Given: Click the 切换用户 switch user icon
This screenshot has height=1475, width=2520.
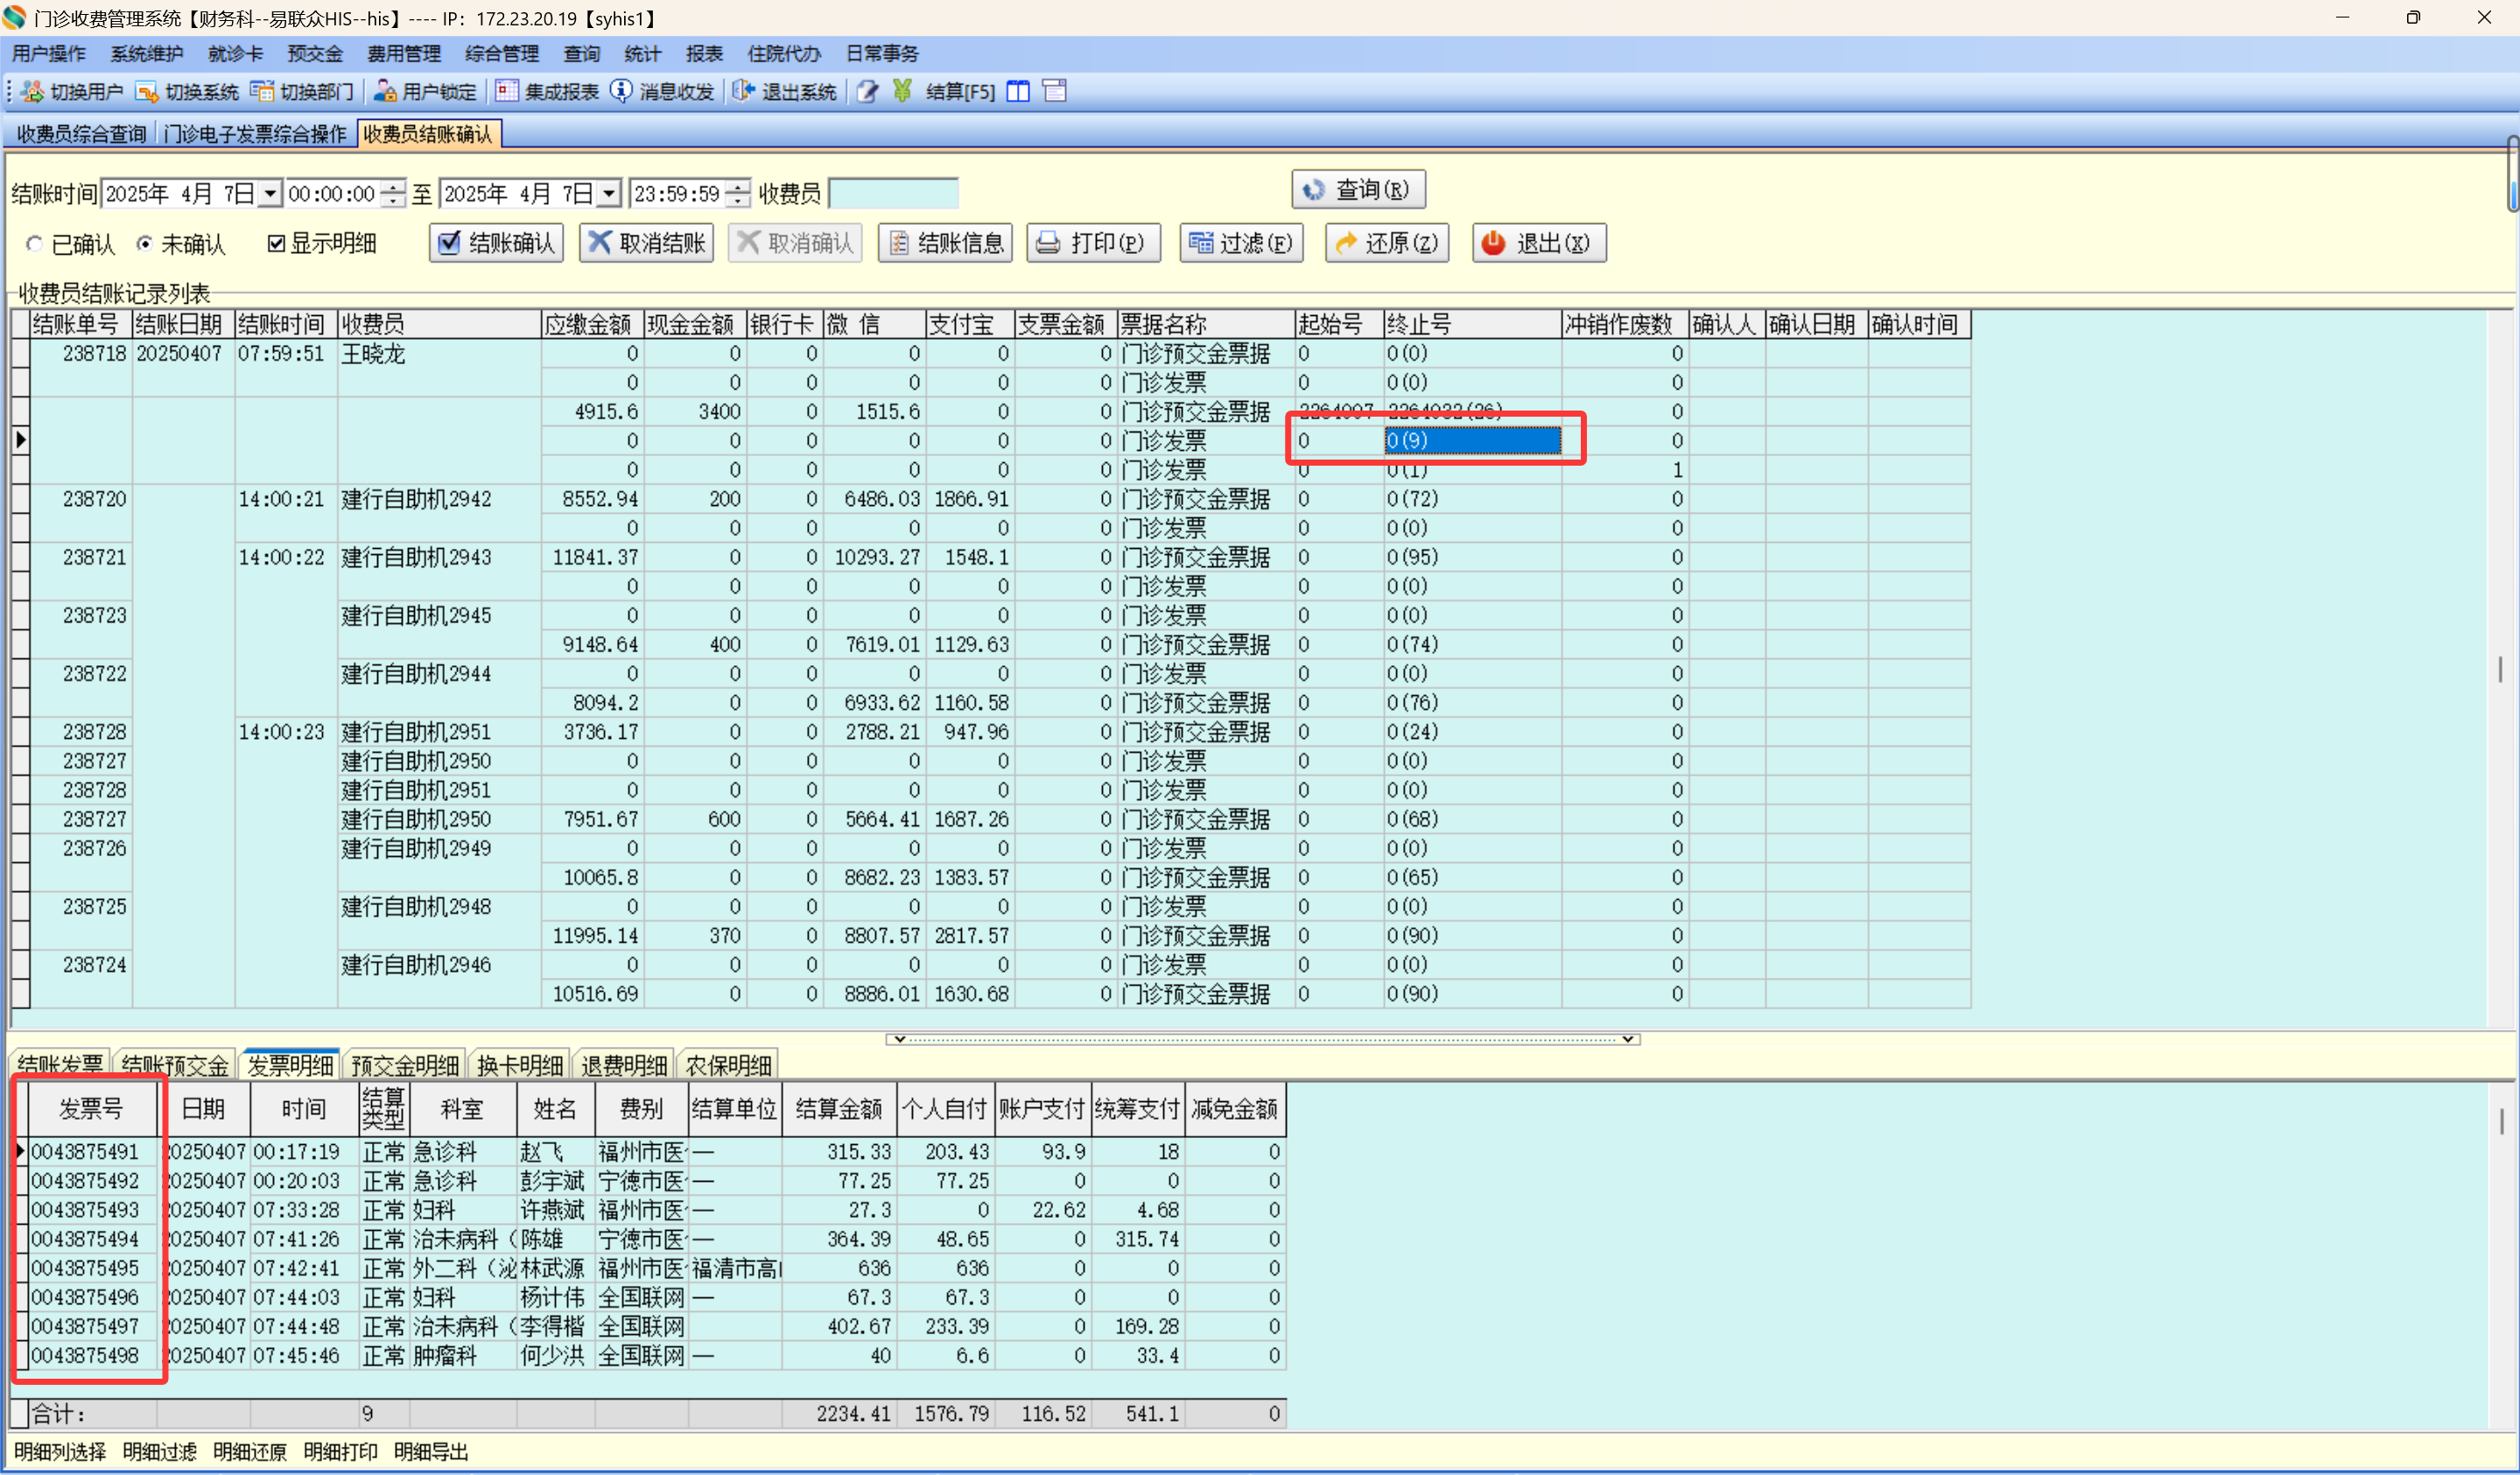Looking at the screenshot, I should [32, 92].
